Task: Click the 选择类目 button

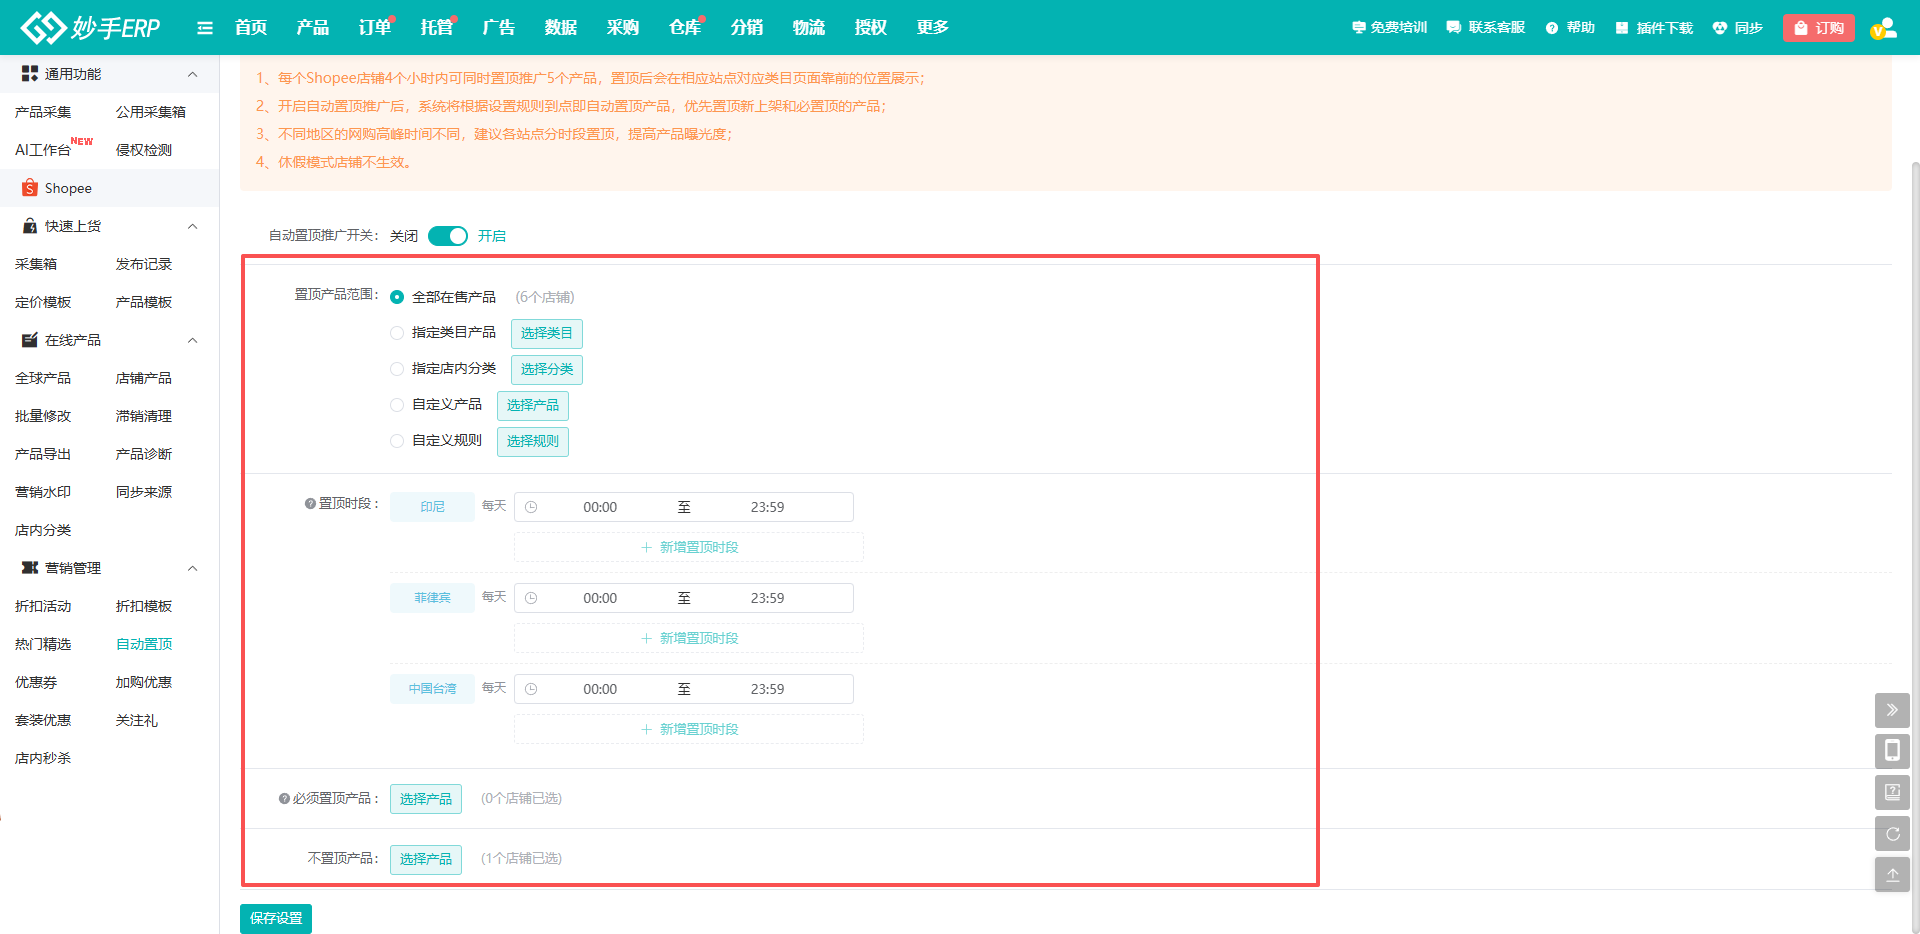Action: pos(547,333)
